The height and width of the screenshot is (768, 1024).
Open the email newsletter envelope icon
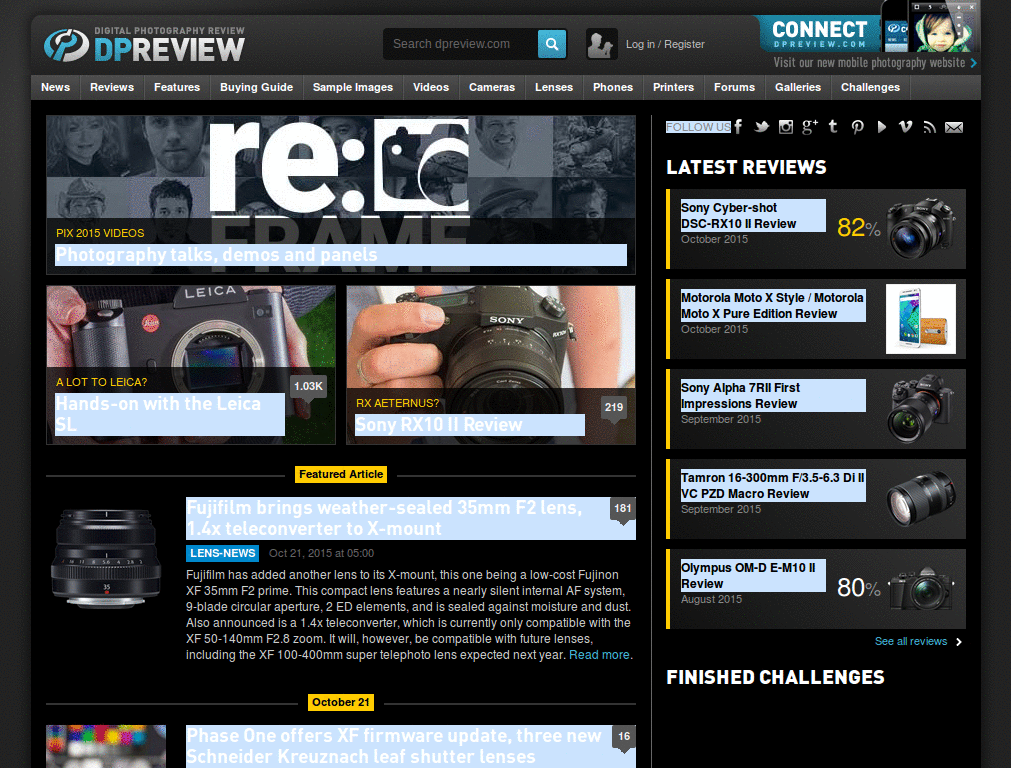point(951,127)
